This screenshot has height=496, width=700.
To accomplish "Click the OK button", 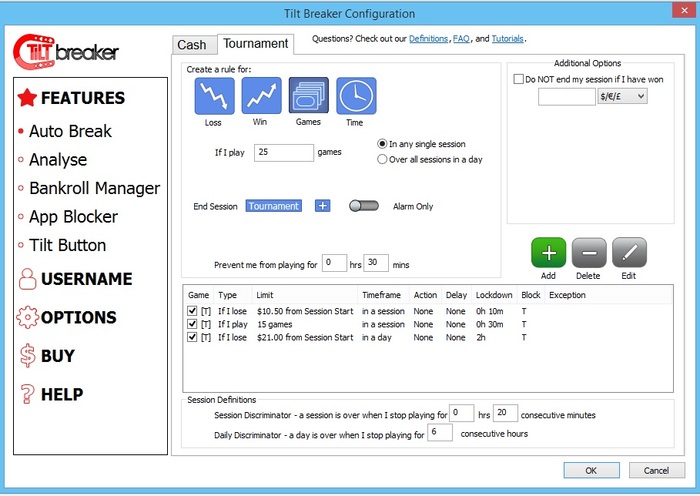I will point(591,470).
